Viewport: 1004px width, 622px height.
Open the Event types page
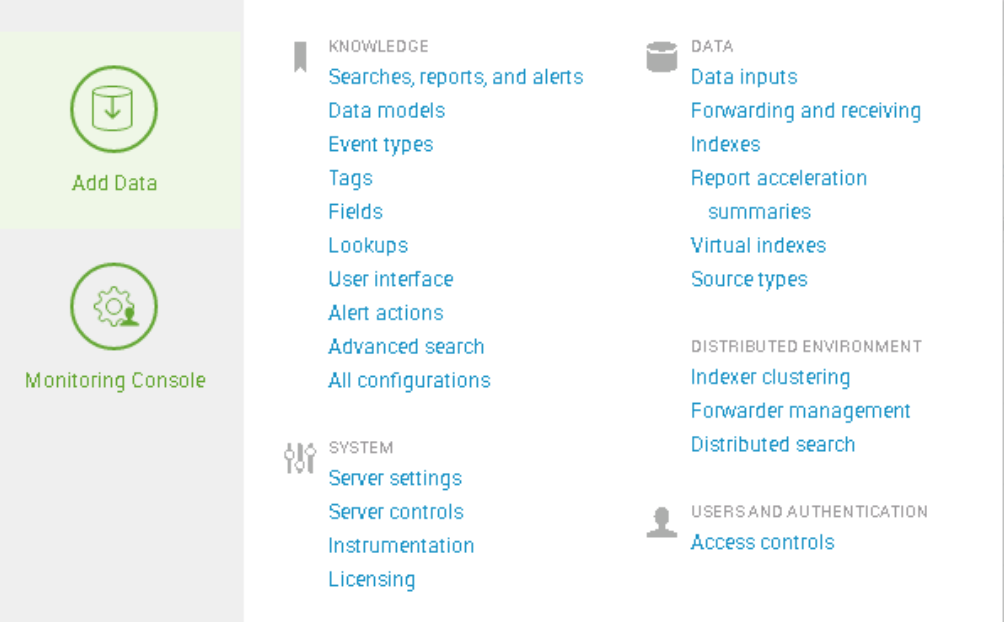tap(380, 144)
